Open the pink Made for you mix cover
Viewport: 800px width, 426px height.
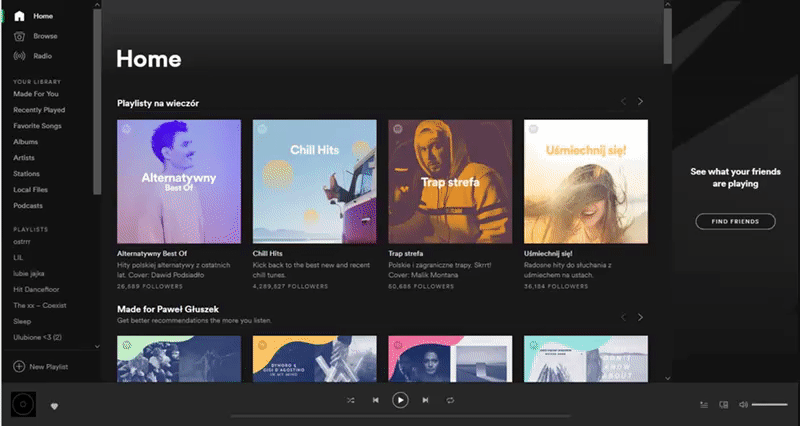tap(450, 359)
